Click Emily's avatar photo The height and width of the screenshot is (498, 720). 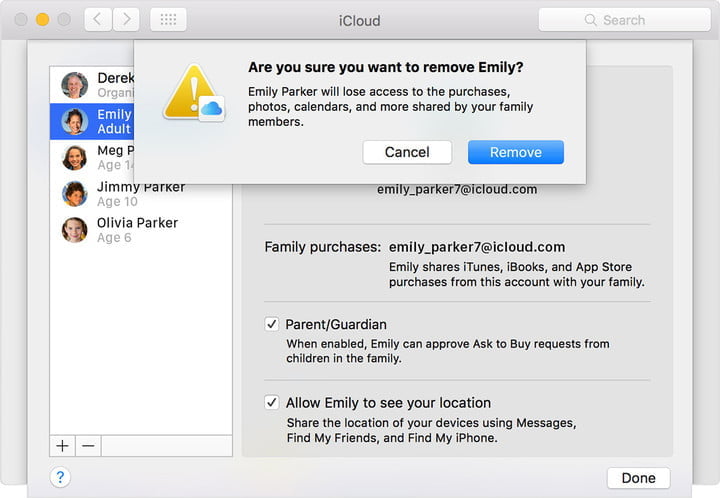74,121
